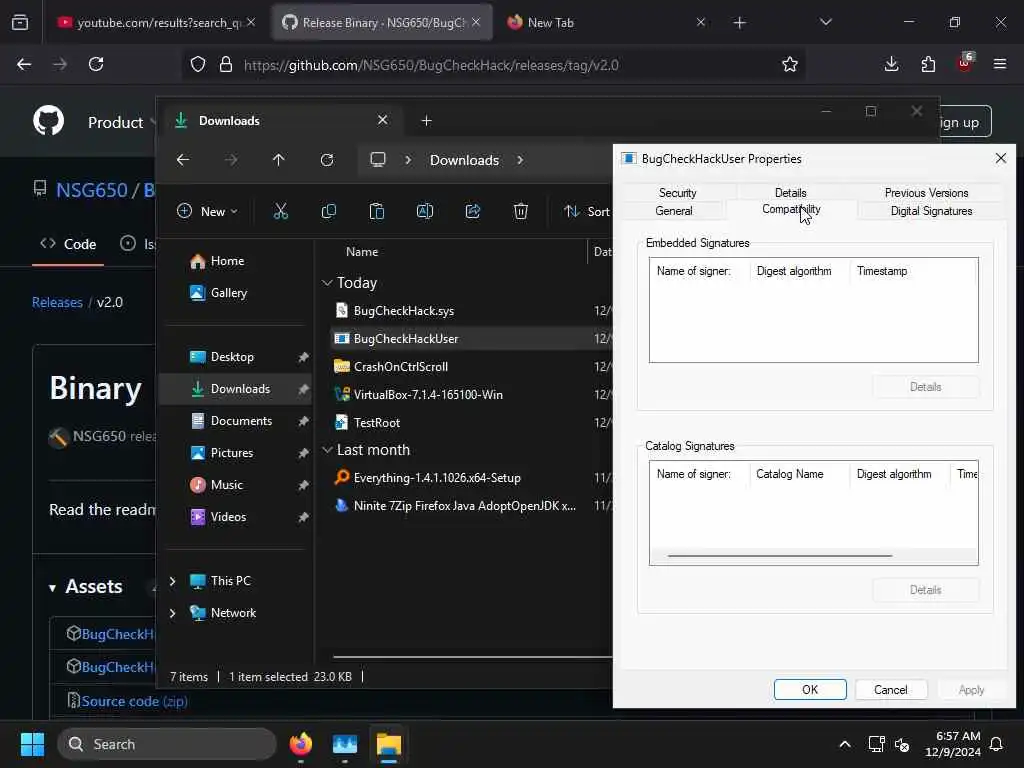Click the GitHub logo
The height and width of the screenshot is (768, 1024).
coord(49,121)
